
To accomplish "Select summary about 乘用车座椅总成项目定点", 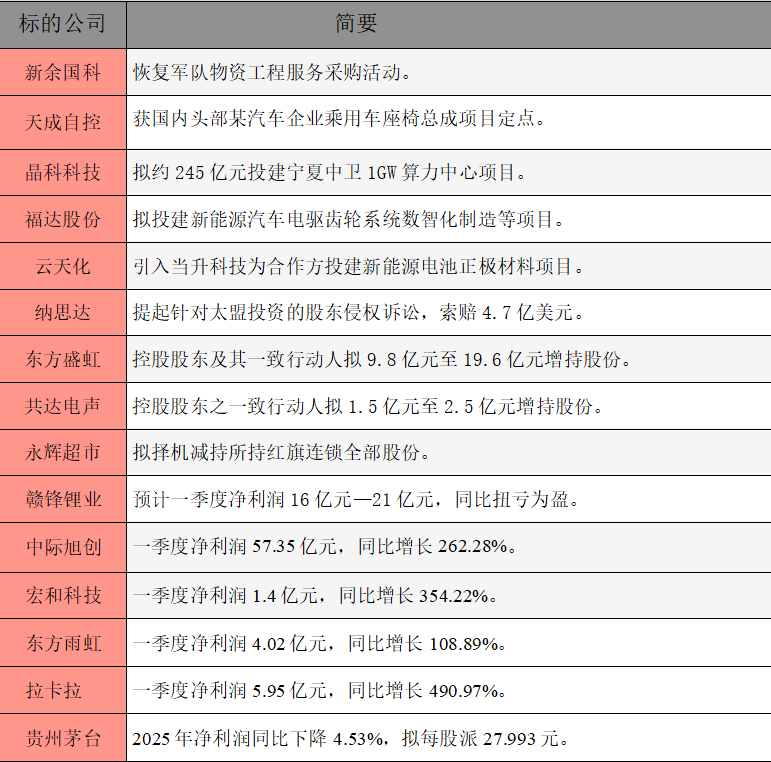I will (x=449, y=122).
